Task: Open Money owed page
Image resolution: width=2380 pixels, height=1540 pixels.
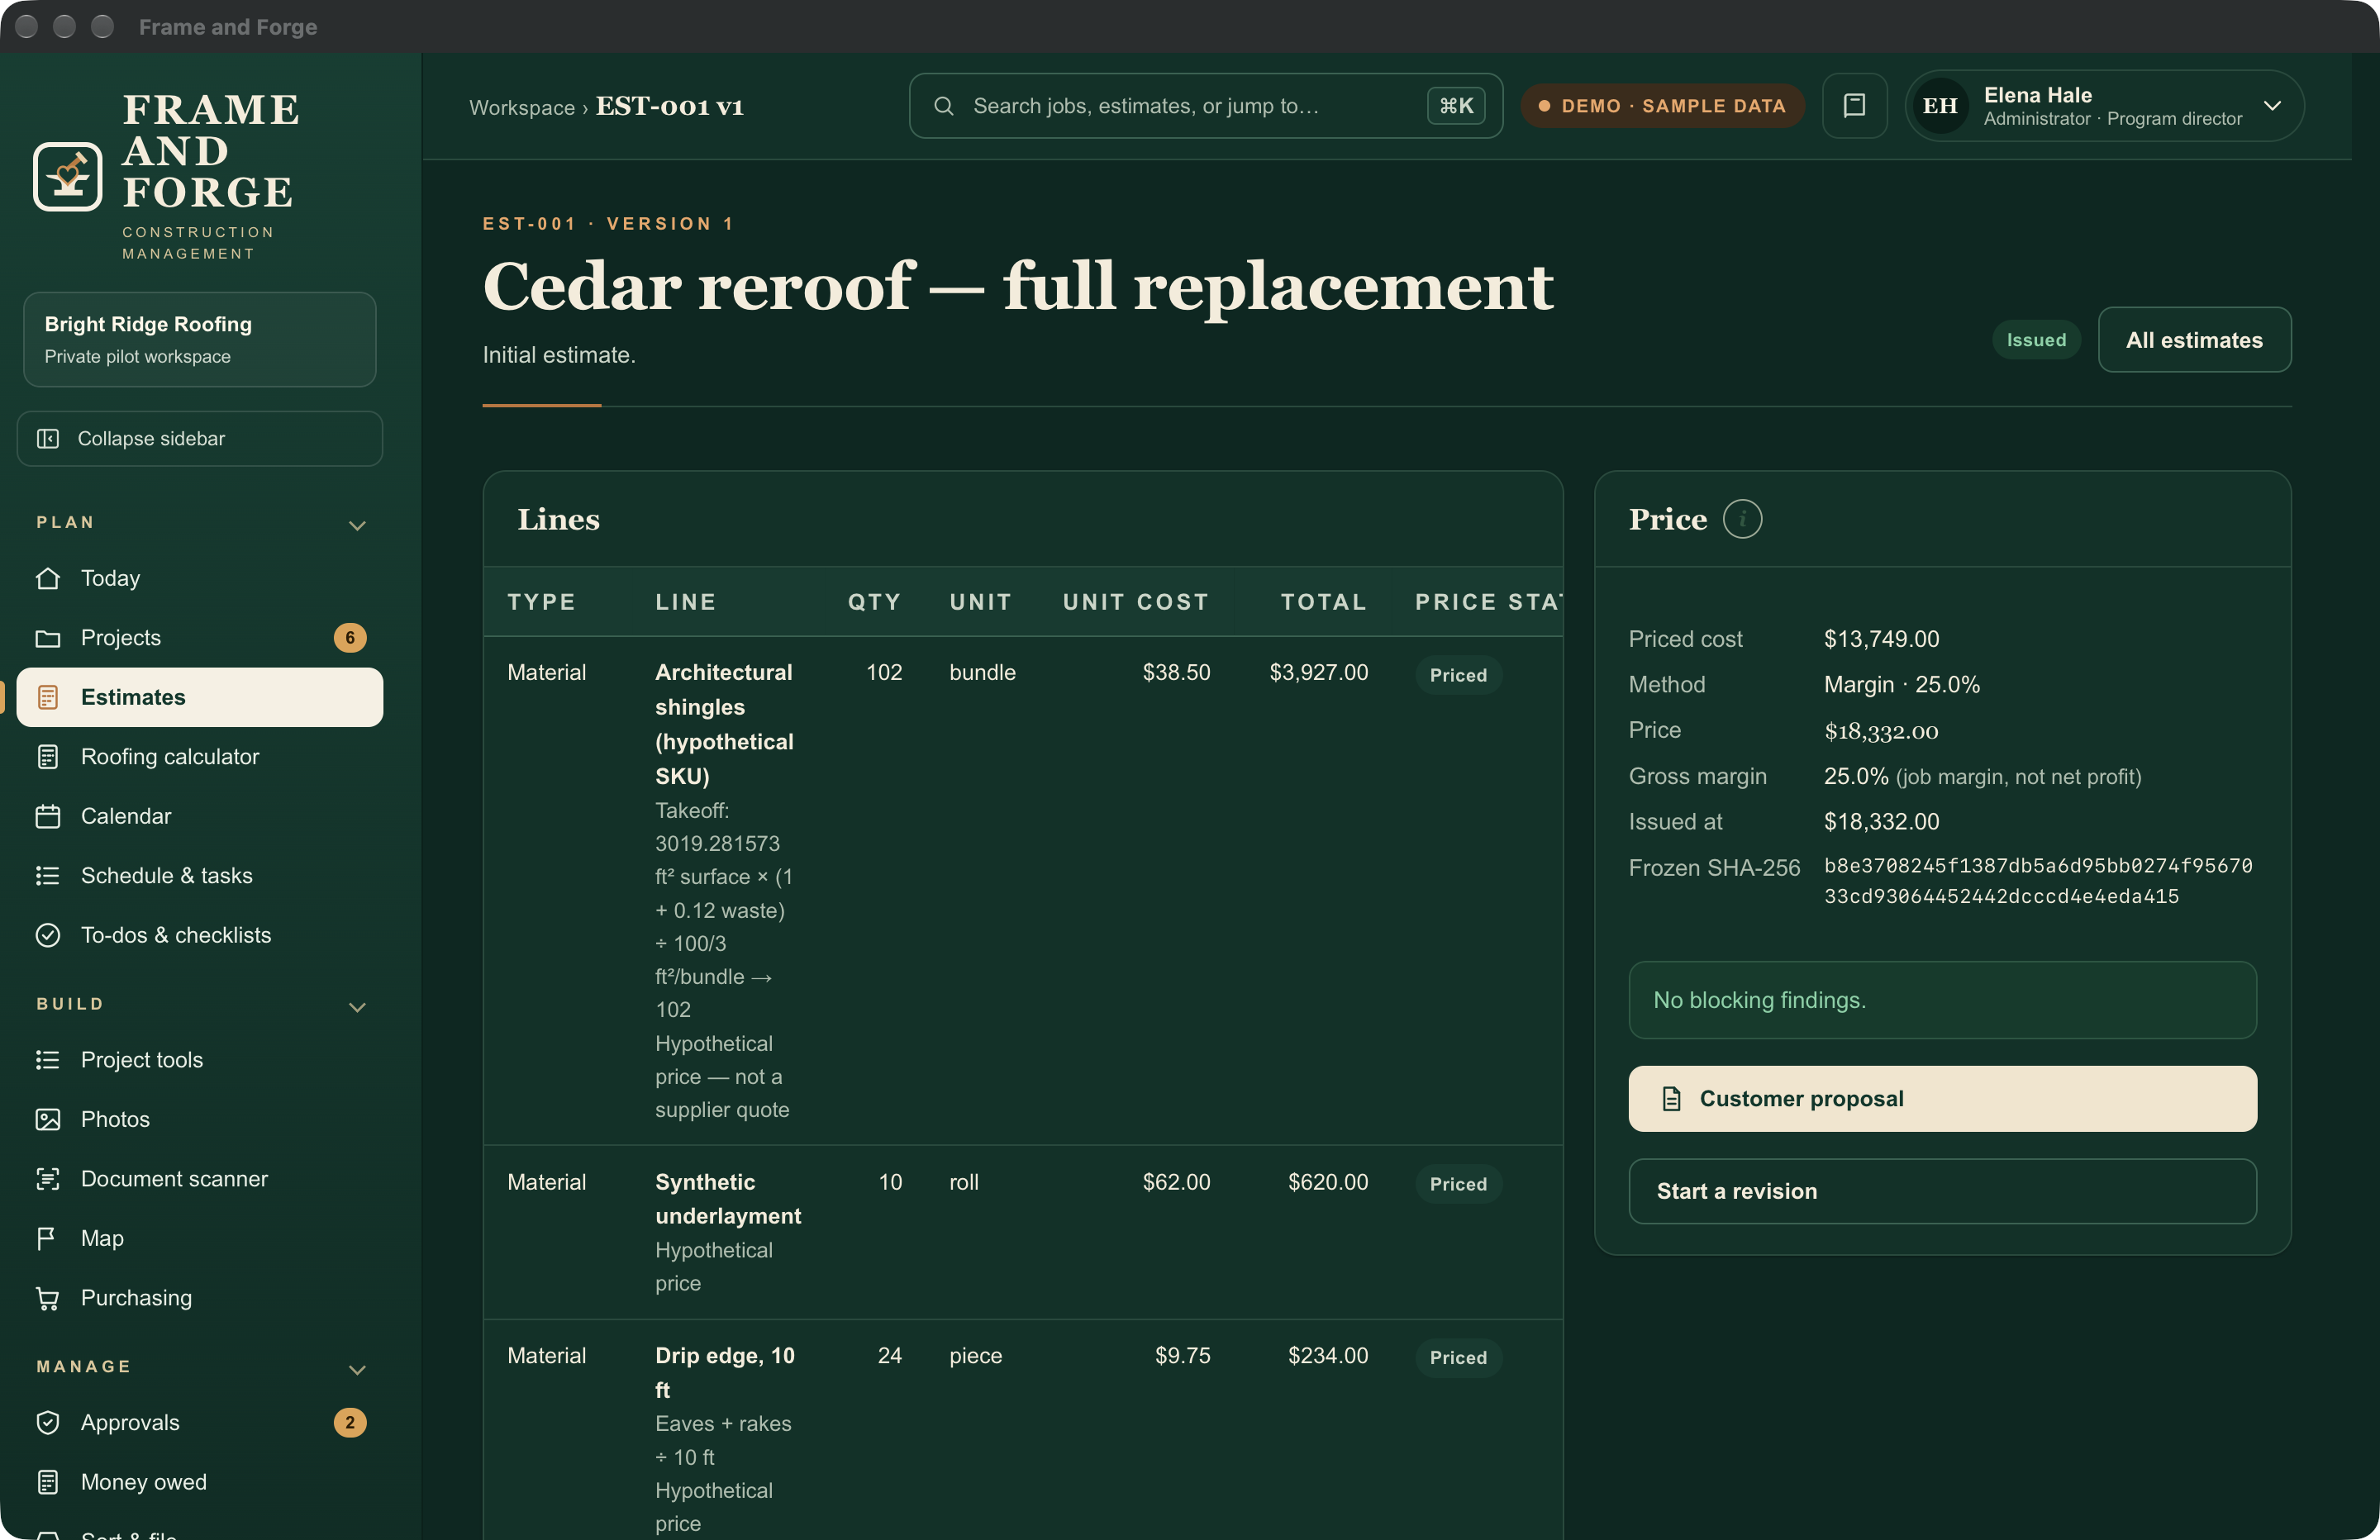Action: tap(200, 1482)
